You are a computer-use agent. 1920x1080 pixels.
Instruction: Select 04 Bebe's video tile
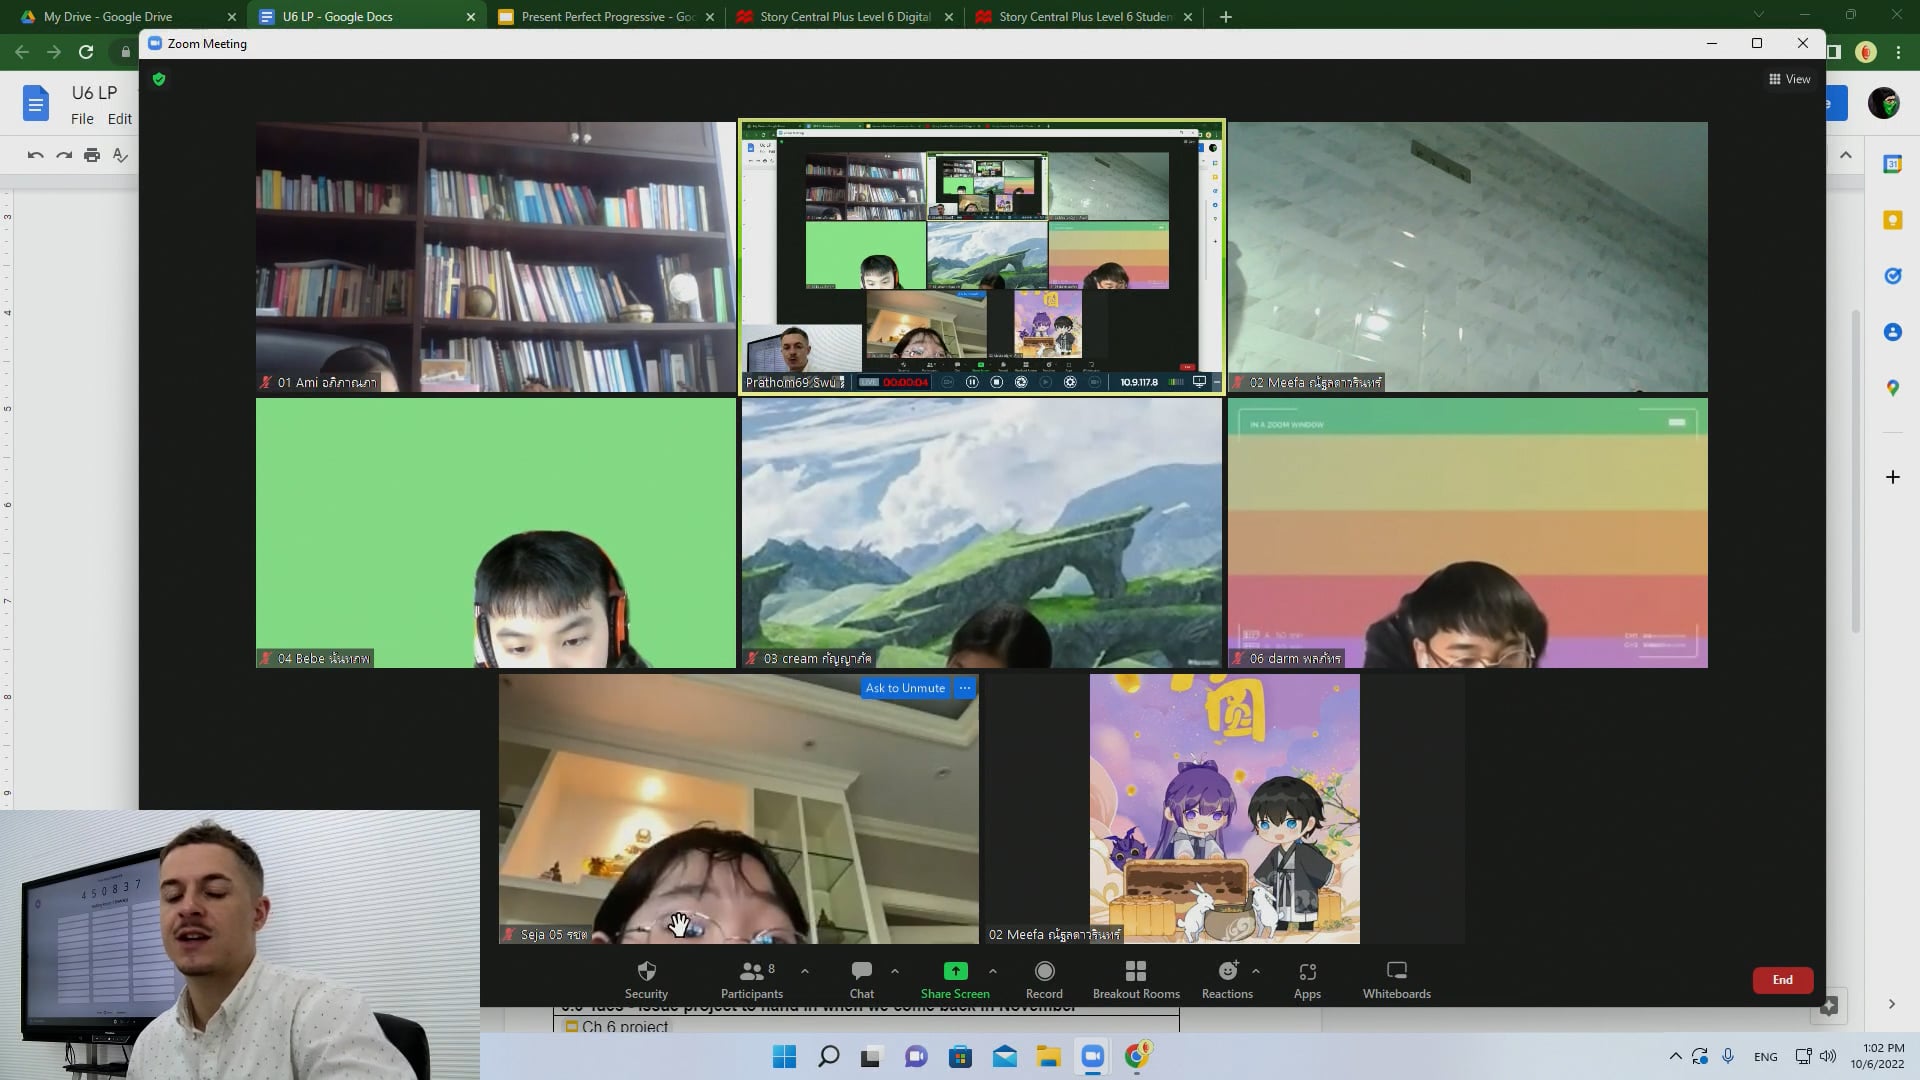coord(495,532)
